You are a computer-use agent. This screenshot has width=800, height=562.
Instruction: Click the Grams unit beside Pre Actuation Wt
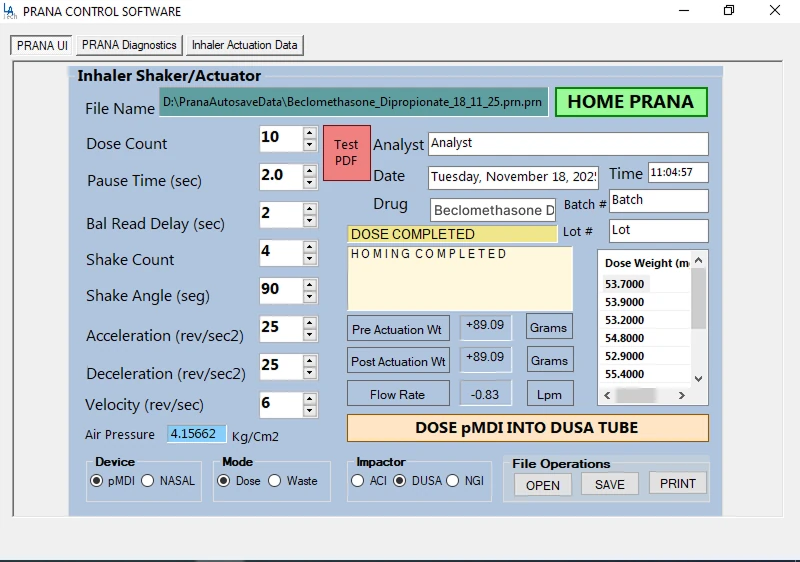tap(549, 327)
